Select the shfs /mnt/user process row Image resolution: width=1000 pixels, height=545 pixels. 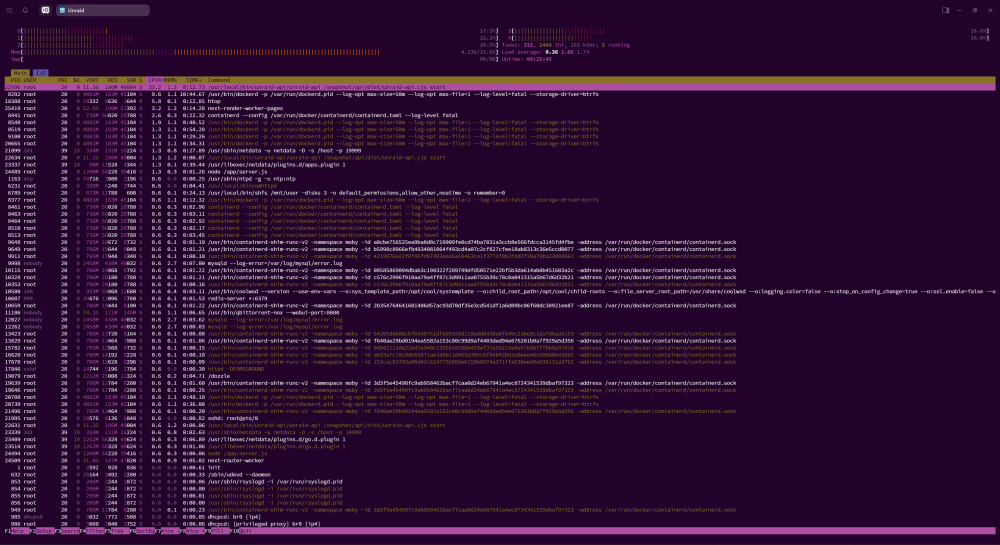pyautogui.click(x=500, y=193)
